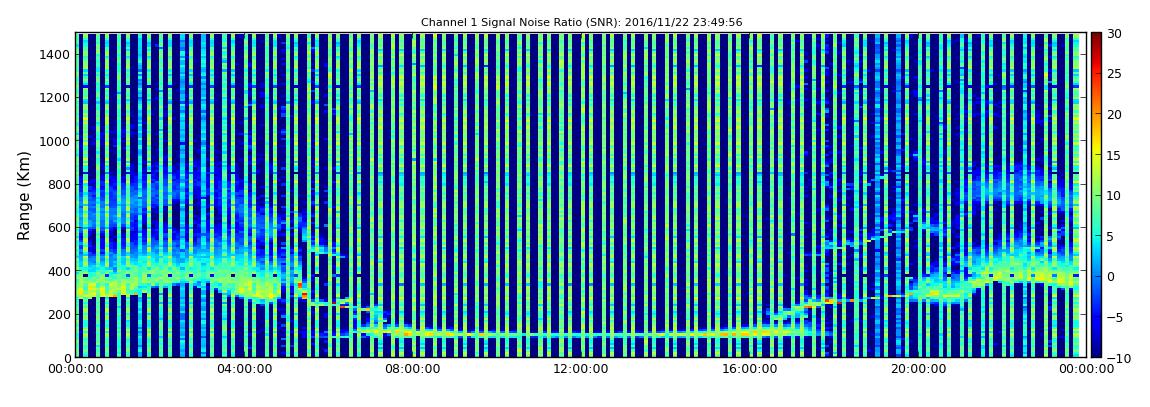Click the 1000 range axis tick label
Image resolution: width=1150 pixels, height=407 pixels.
[x=56, y=141]
